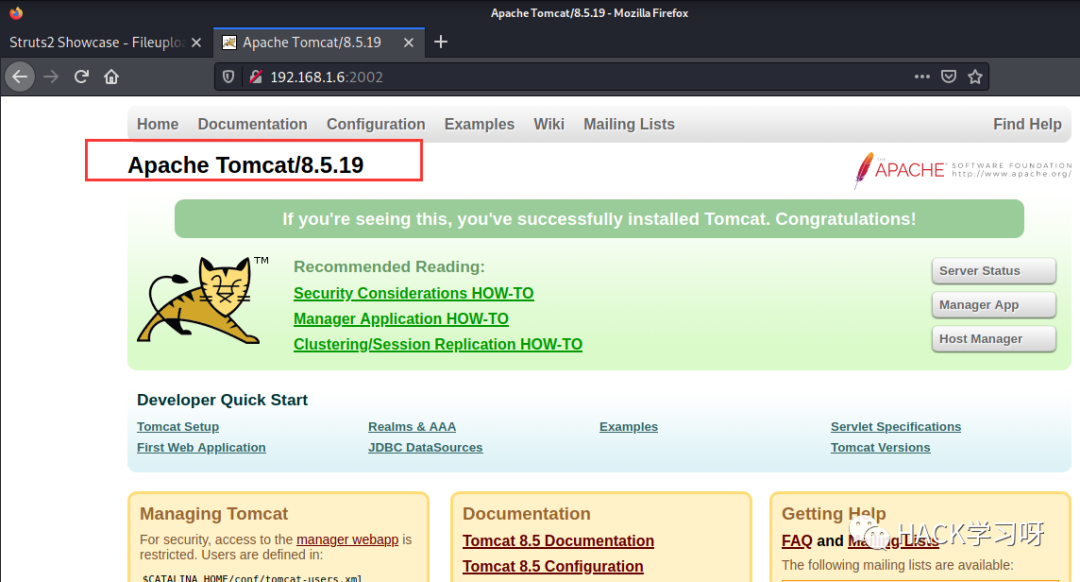The image size is (1080, 582).
Task: Click the Developer Quick Start heading
Action: point(222,400)
